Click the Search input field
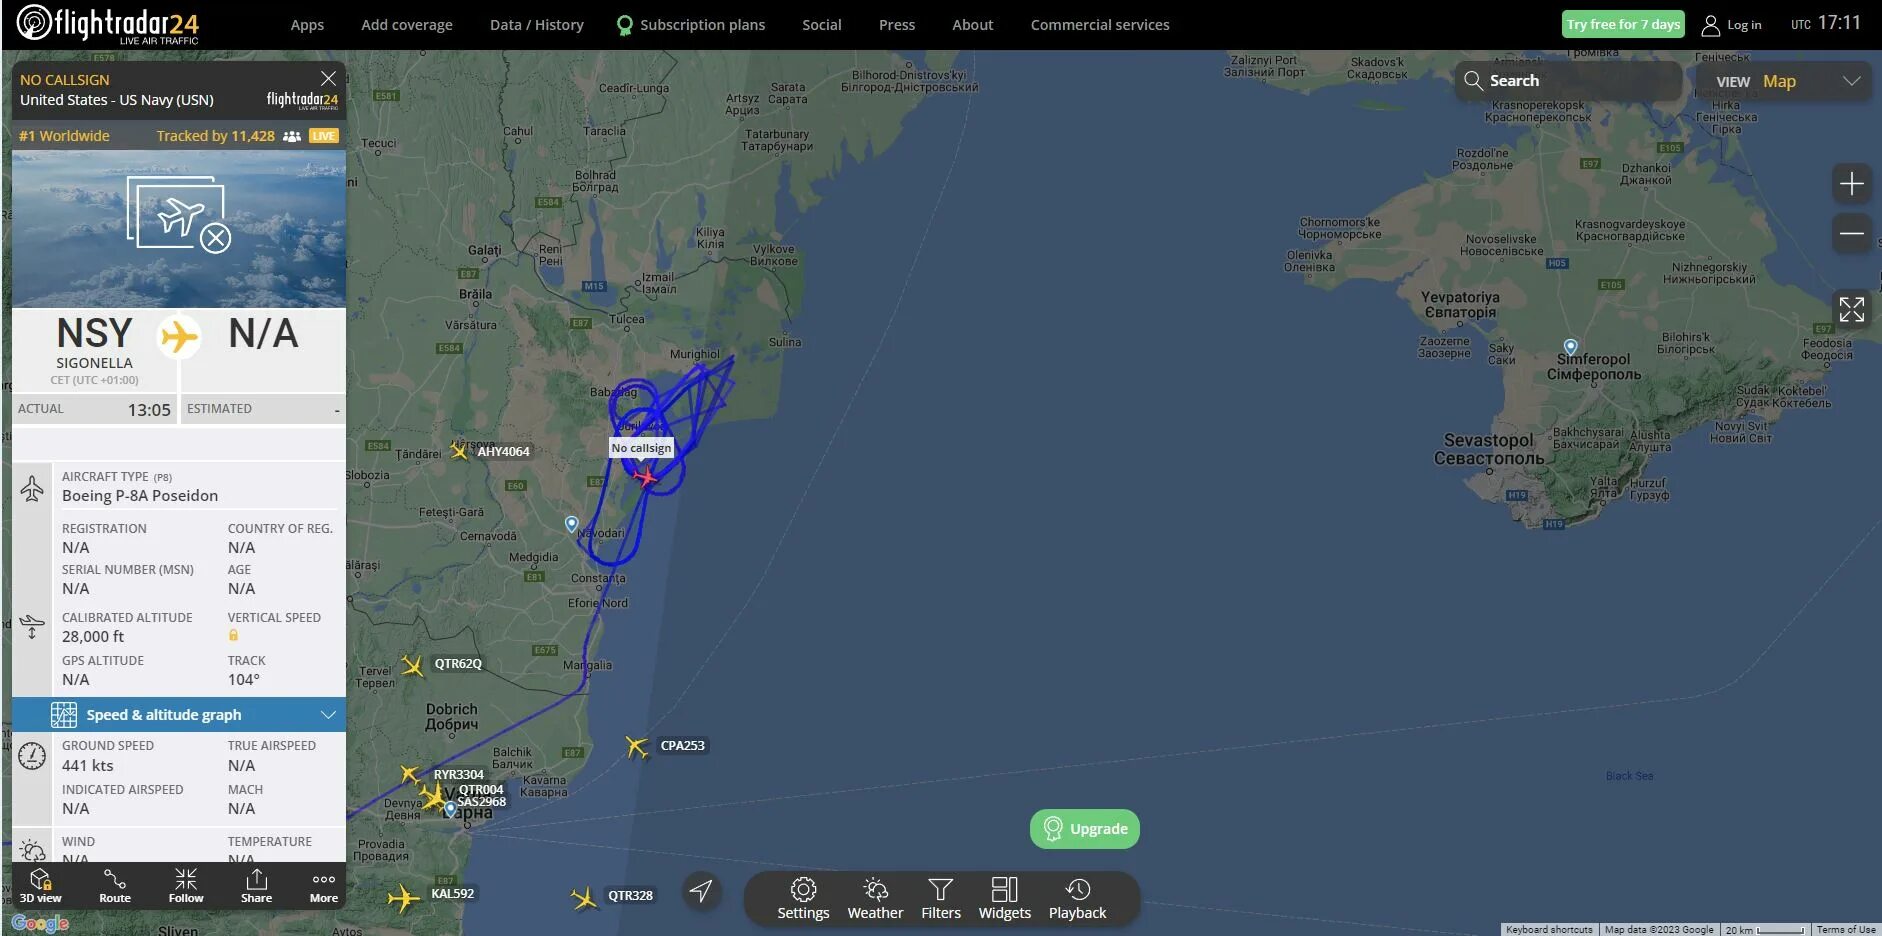The height and width of the screenshot is (936, 1882). click(x=1568, y=81)
